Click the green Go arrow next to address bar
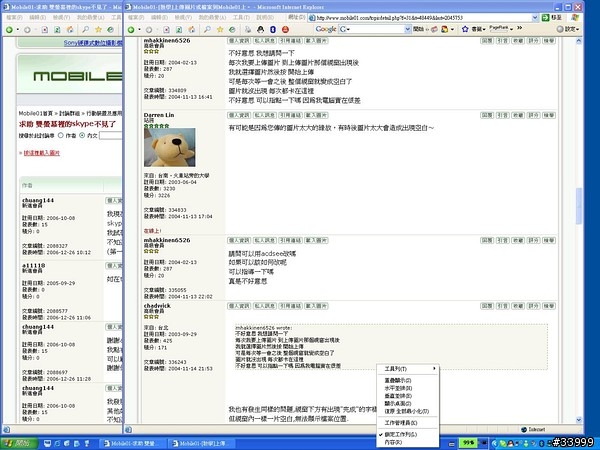 545,18
